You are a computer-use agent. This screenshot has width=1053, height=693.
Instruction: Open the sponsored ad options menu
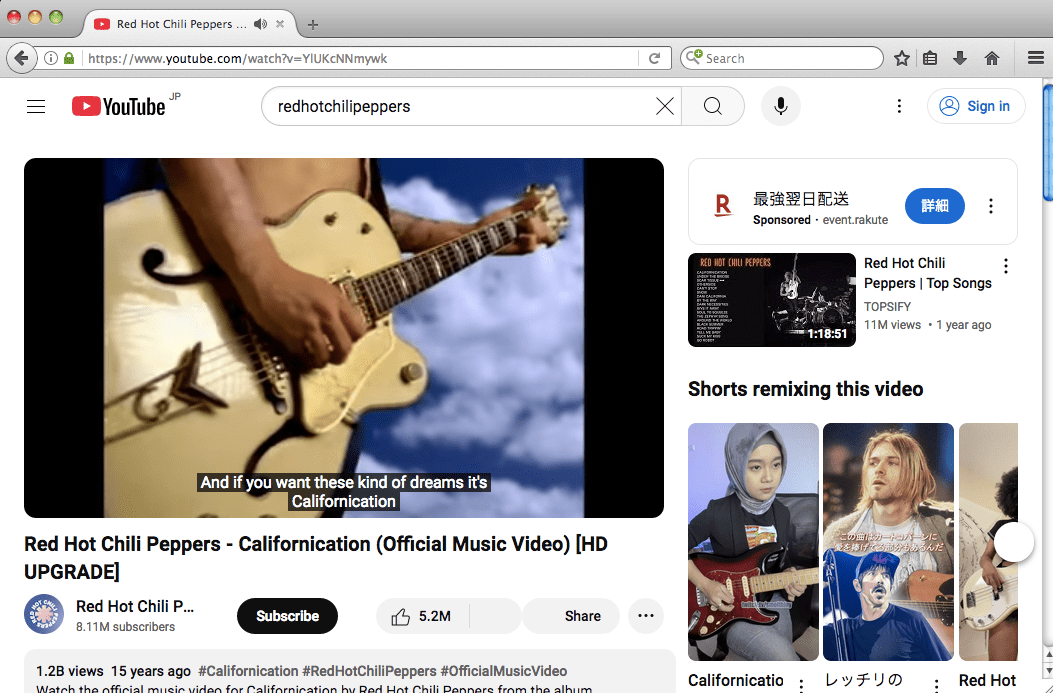pos(991,206)
